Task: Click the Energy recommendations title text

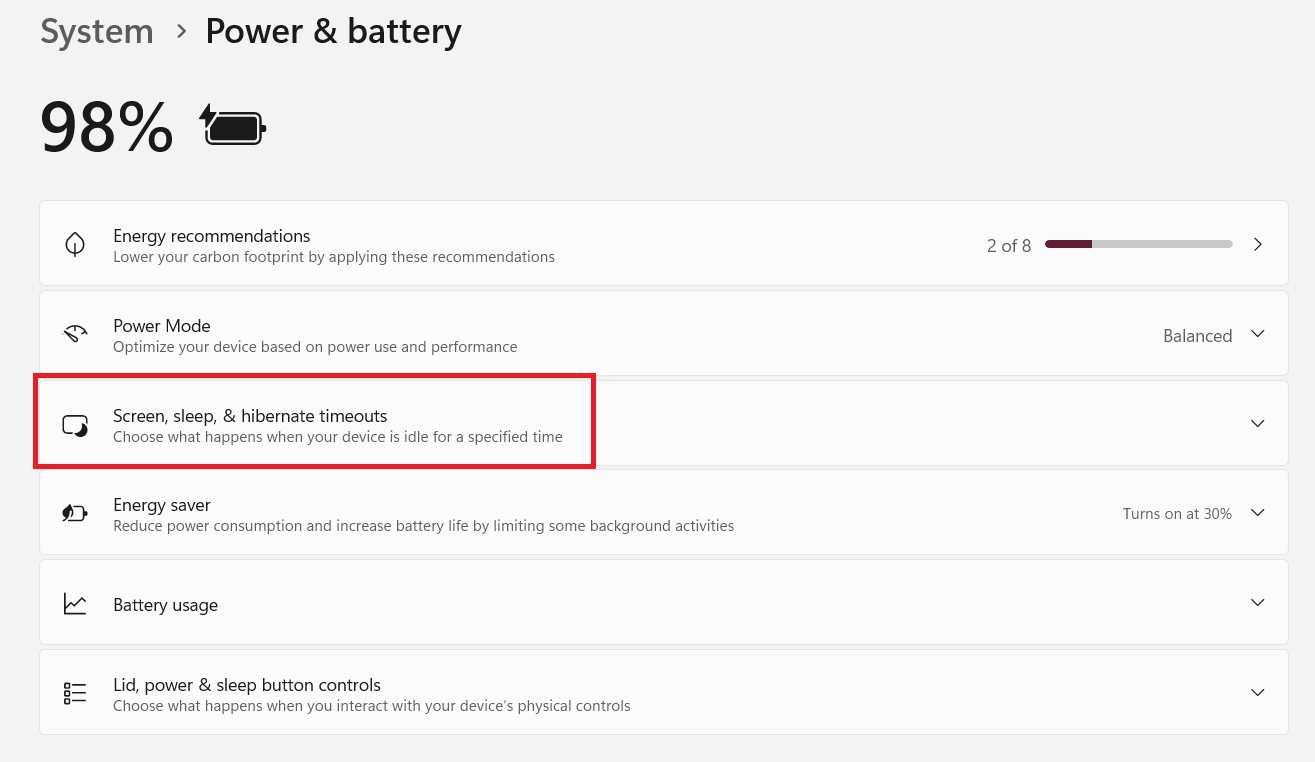Action: (x=212, y=236)
